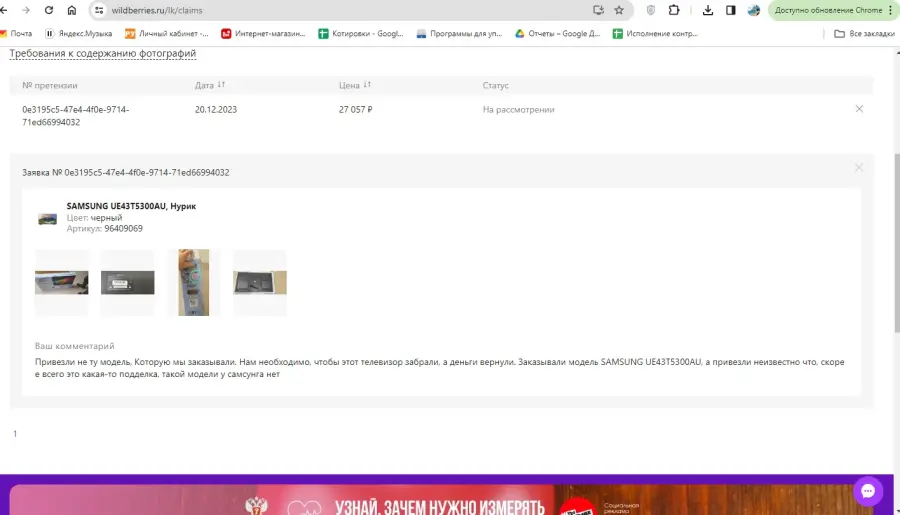900x515 pixels.
Task: Open the shield extension icon
Action: click(x=650, y=10)
